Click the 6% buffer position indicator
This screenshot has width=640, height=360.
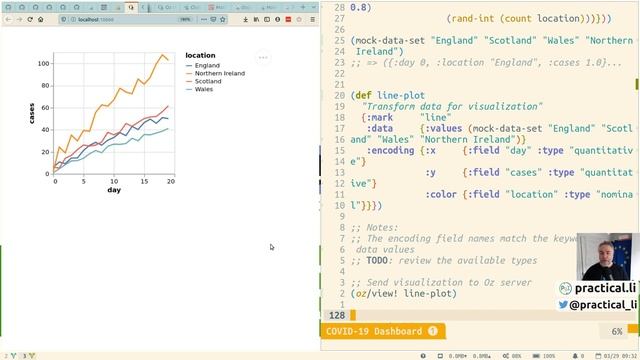(617, 331)
